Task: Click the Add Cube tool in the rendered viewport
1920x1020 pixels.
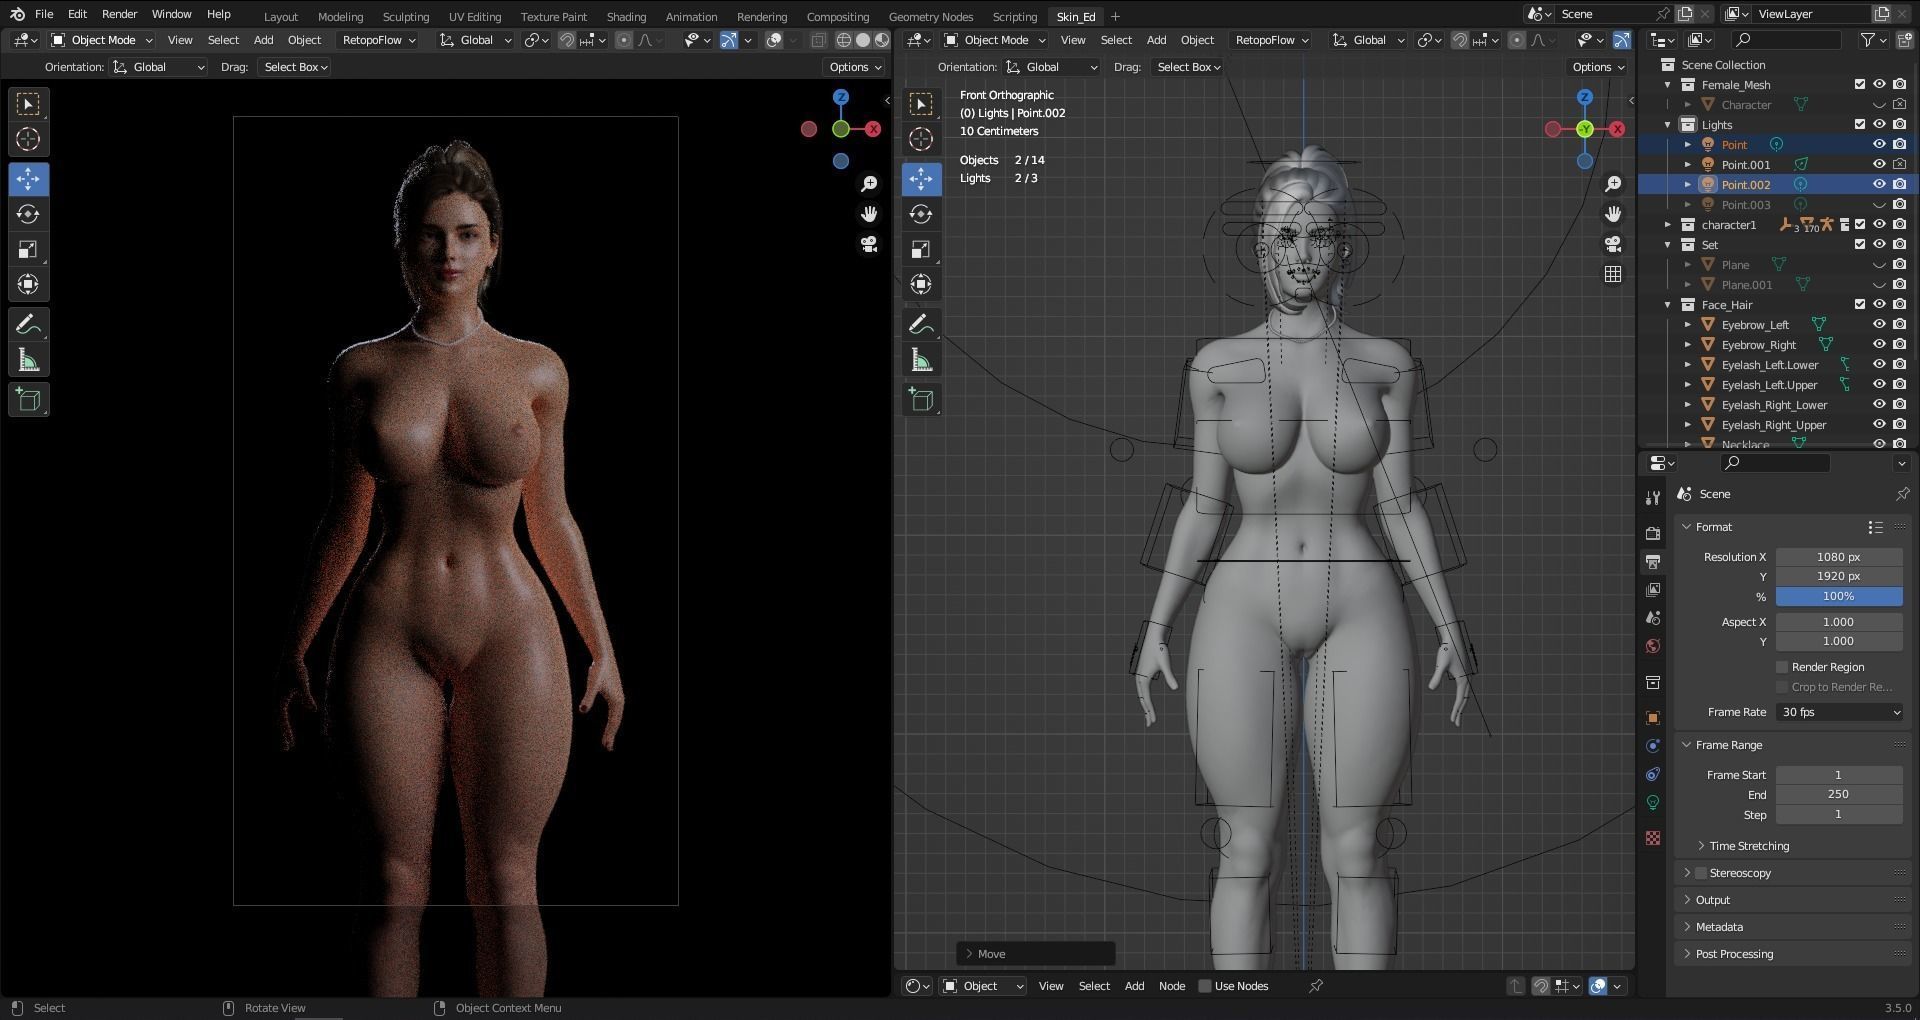Action: 28,400
